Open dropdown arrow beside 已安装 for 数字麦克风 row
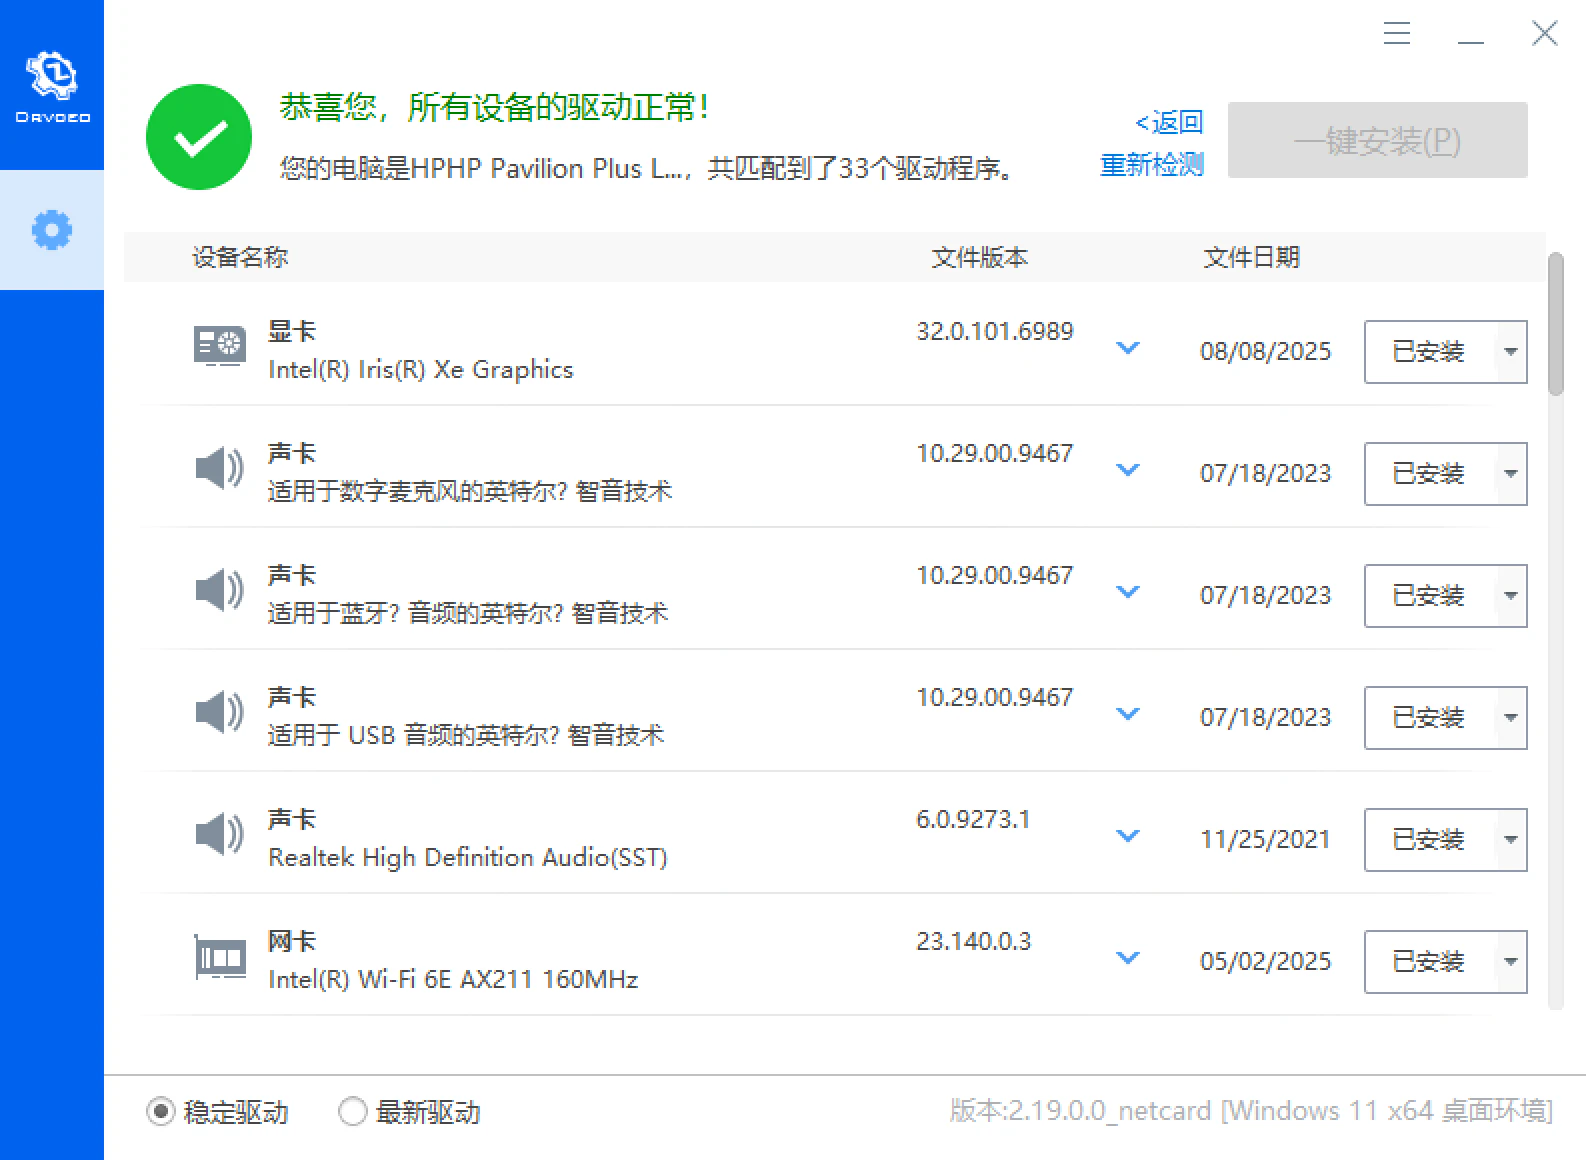 1510,474
